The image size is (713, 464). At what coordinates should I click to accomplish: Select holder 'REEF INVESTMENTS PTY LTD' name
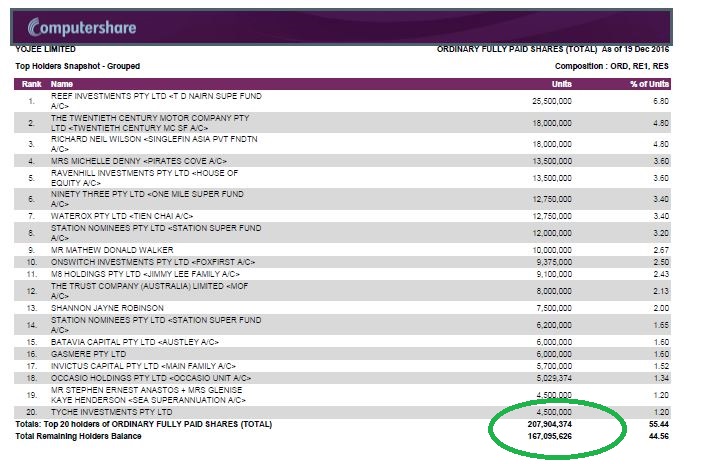(x=156, y=101)
